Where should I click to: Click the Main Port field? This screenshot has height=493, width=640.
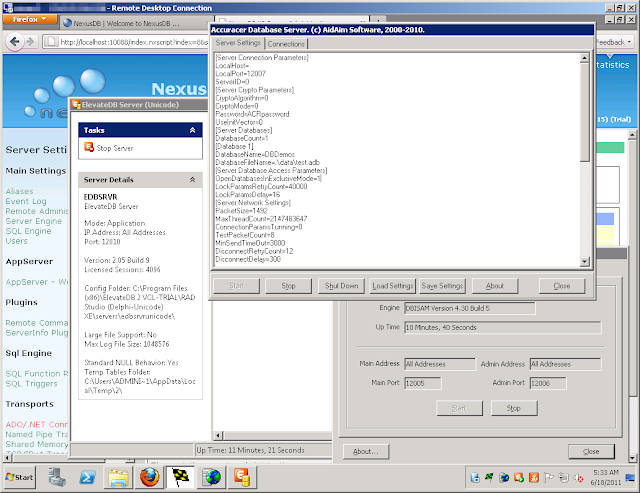[422, 383]
